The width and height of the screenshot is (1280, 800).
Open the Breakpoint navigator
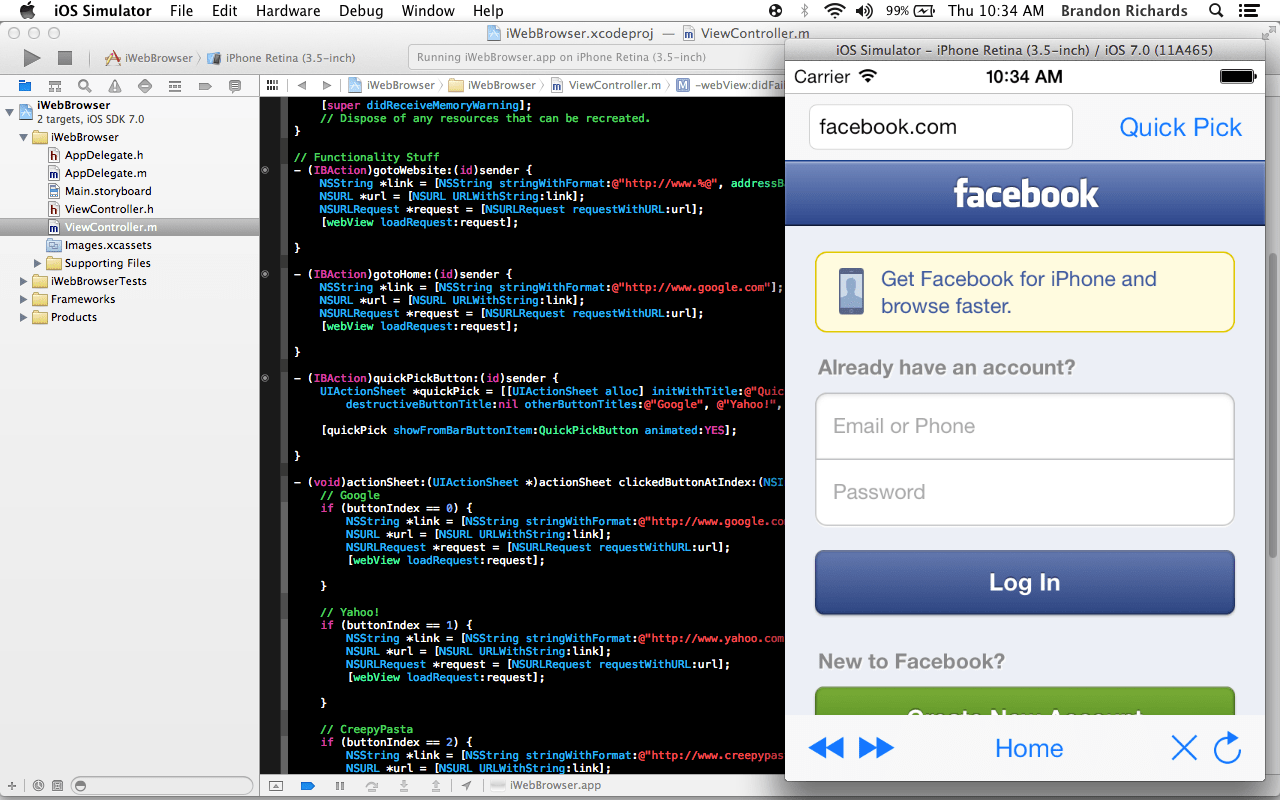(205, 86)
